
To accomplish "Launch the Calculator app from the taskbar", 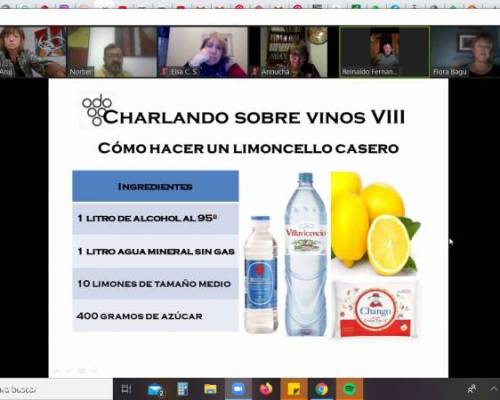I will pyautogui.click(x=183, y=389).
